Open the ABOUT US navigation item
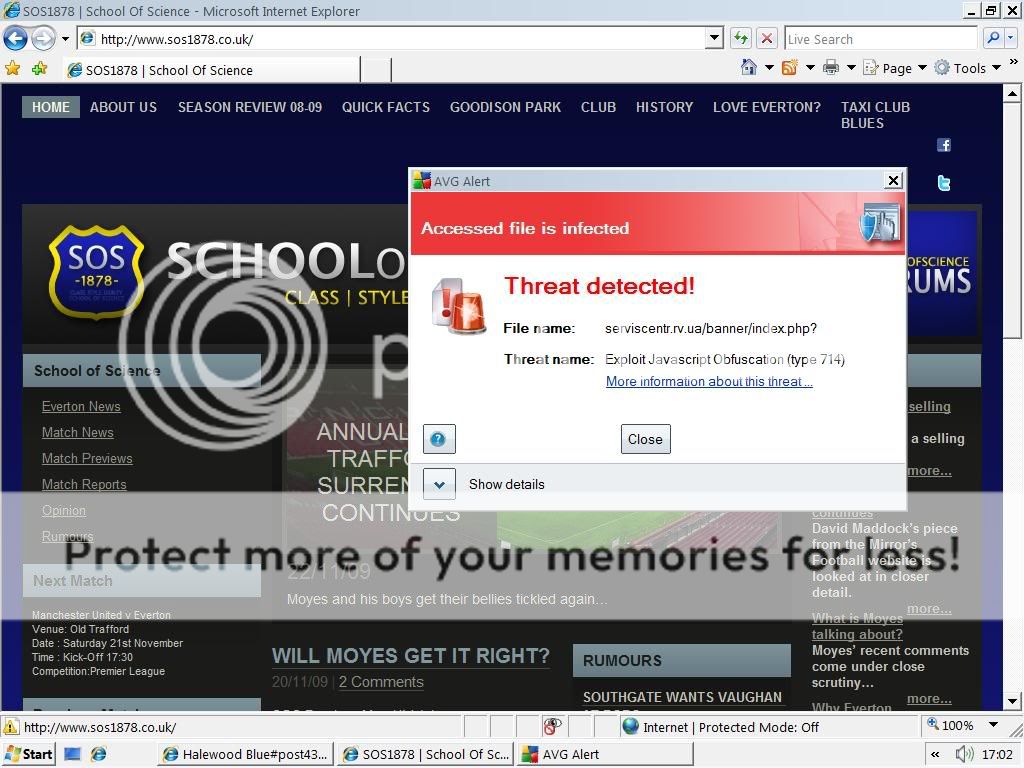This screenshot has height=768, width=1024. [123, 107]
